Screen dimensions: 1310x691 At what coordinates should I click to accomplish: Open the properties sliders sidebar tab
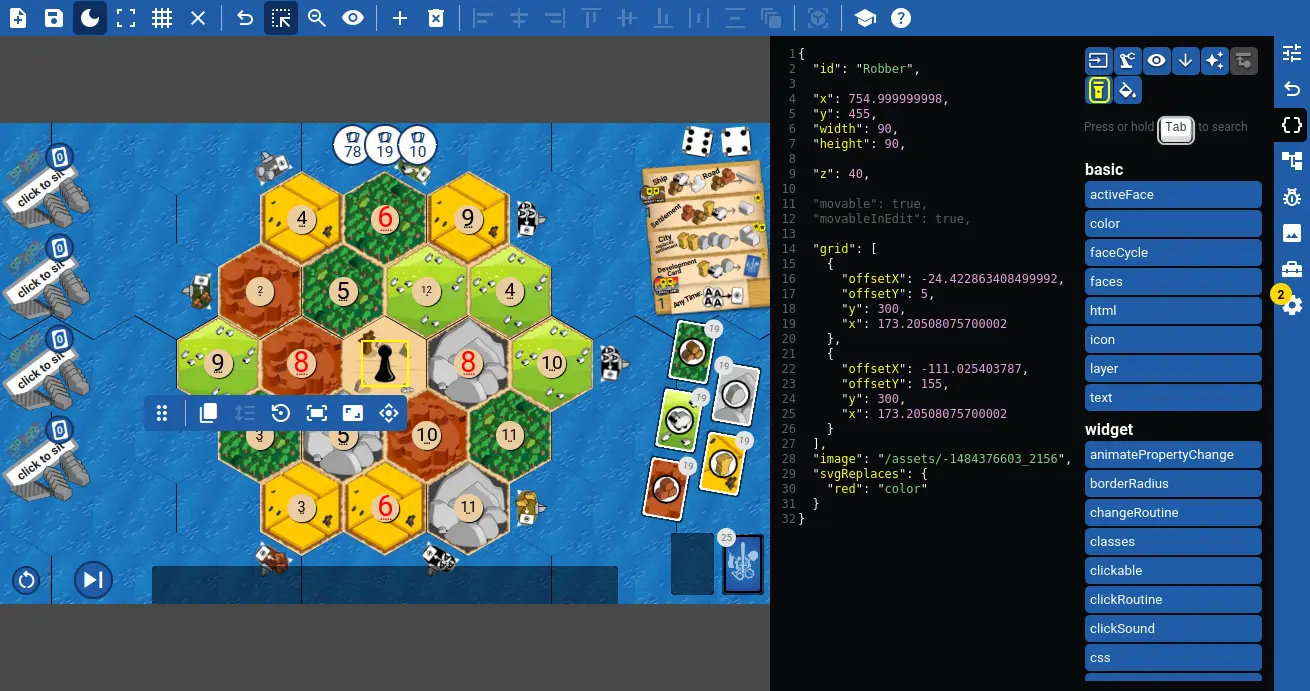coord(1292,54)
